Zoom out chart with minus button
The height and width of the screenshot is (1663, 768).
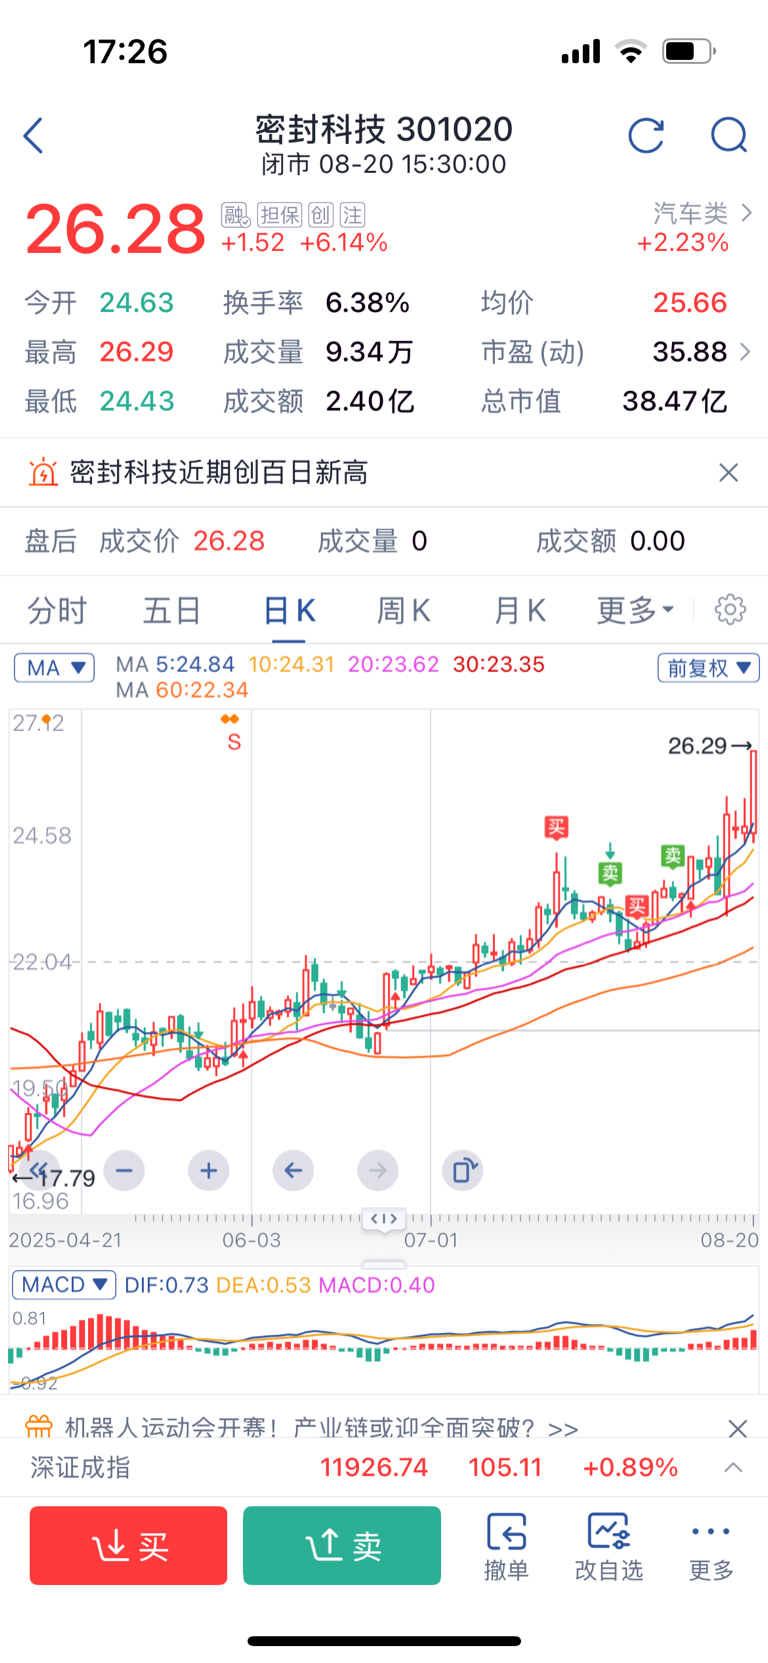point(124,1169)
